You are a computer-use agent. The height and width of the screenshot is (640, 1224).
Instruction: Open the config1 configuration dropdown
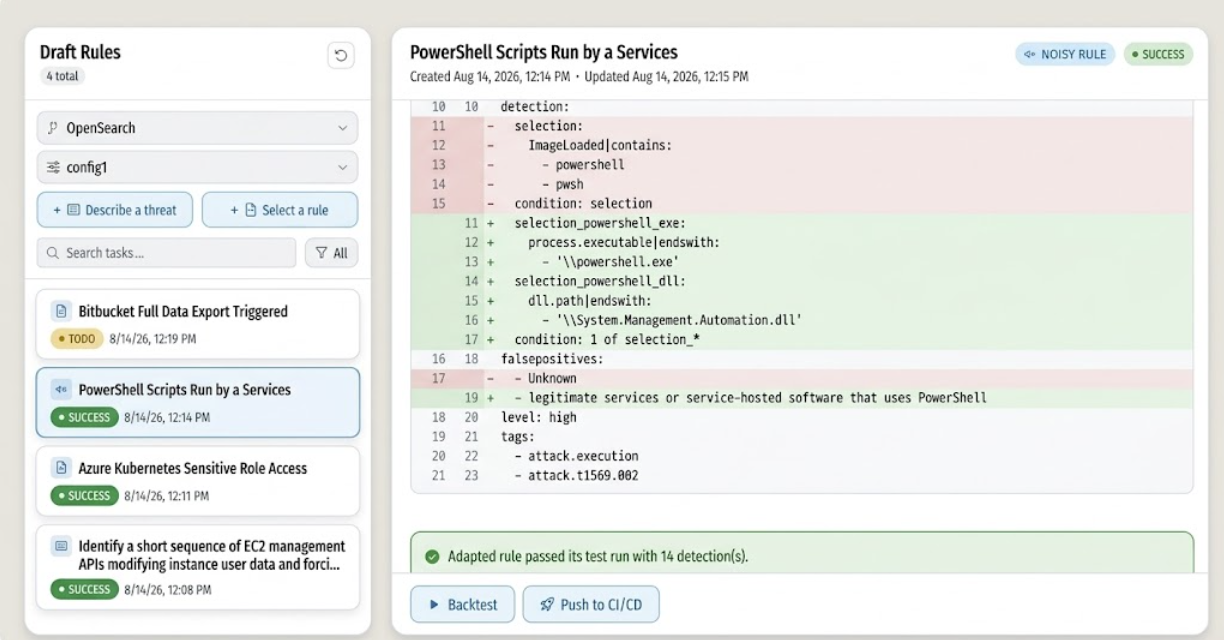pyautogui.click(x=197, y=167)
